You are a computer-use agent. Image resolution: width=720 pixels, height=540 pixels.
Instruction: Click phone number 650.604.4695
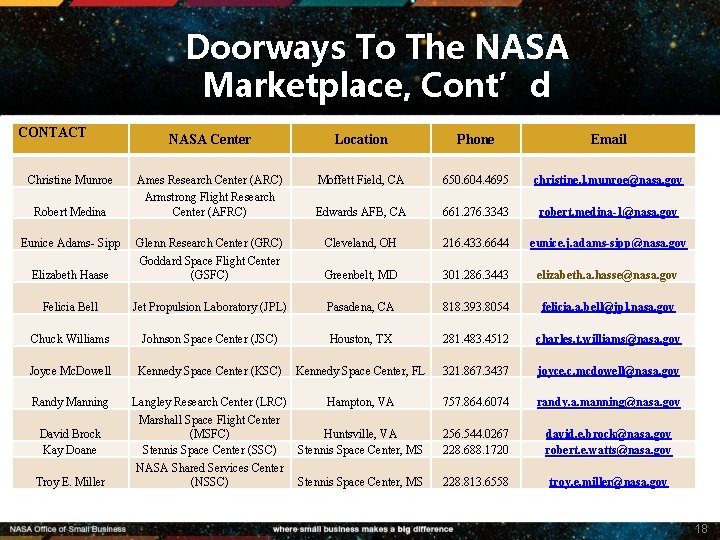click(475, 180)
